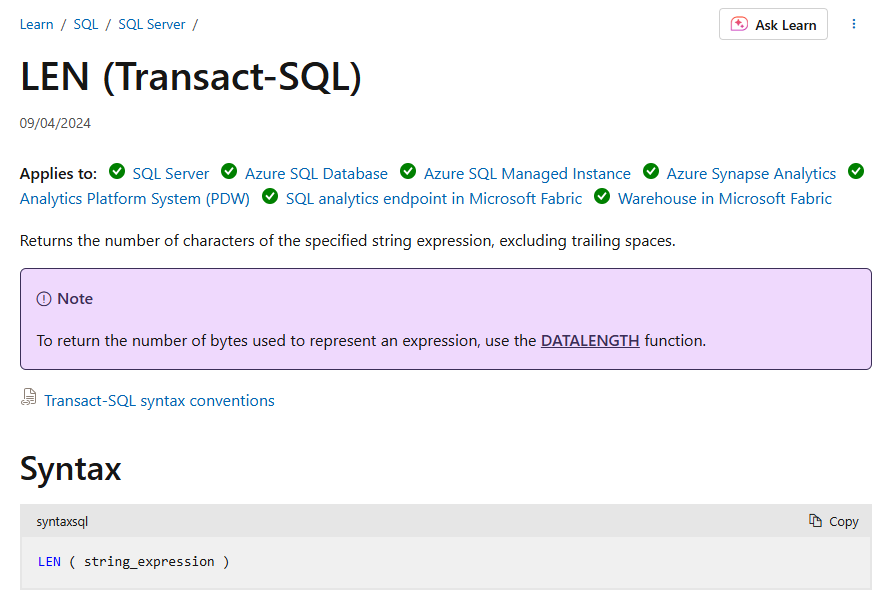
Task: Click the Copy icon in syntaxsql block
Action: click(815, 520)
